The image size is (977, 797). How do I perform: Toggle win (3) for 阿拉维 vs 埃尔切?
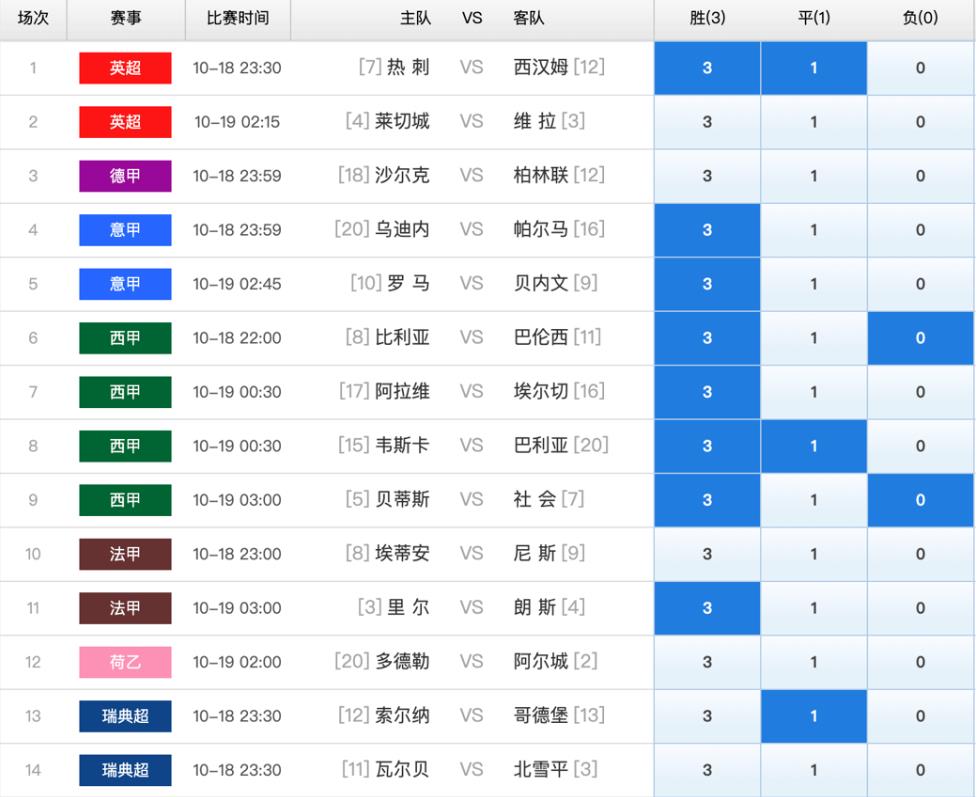pyautogui.click(x=707, y=392)
